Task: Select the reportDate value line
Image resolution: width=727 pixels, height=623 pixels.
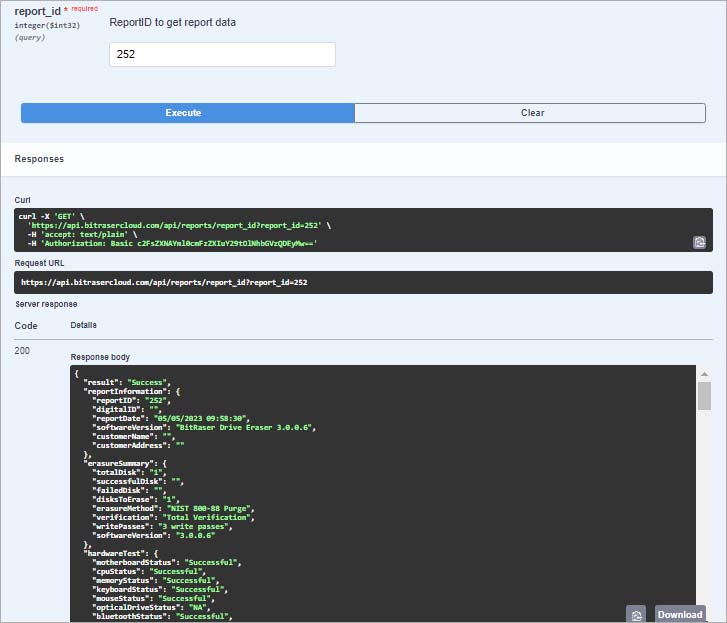Action: [171, 418]
